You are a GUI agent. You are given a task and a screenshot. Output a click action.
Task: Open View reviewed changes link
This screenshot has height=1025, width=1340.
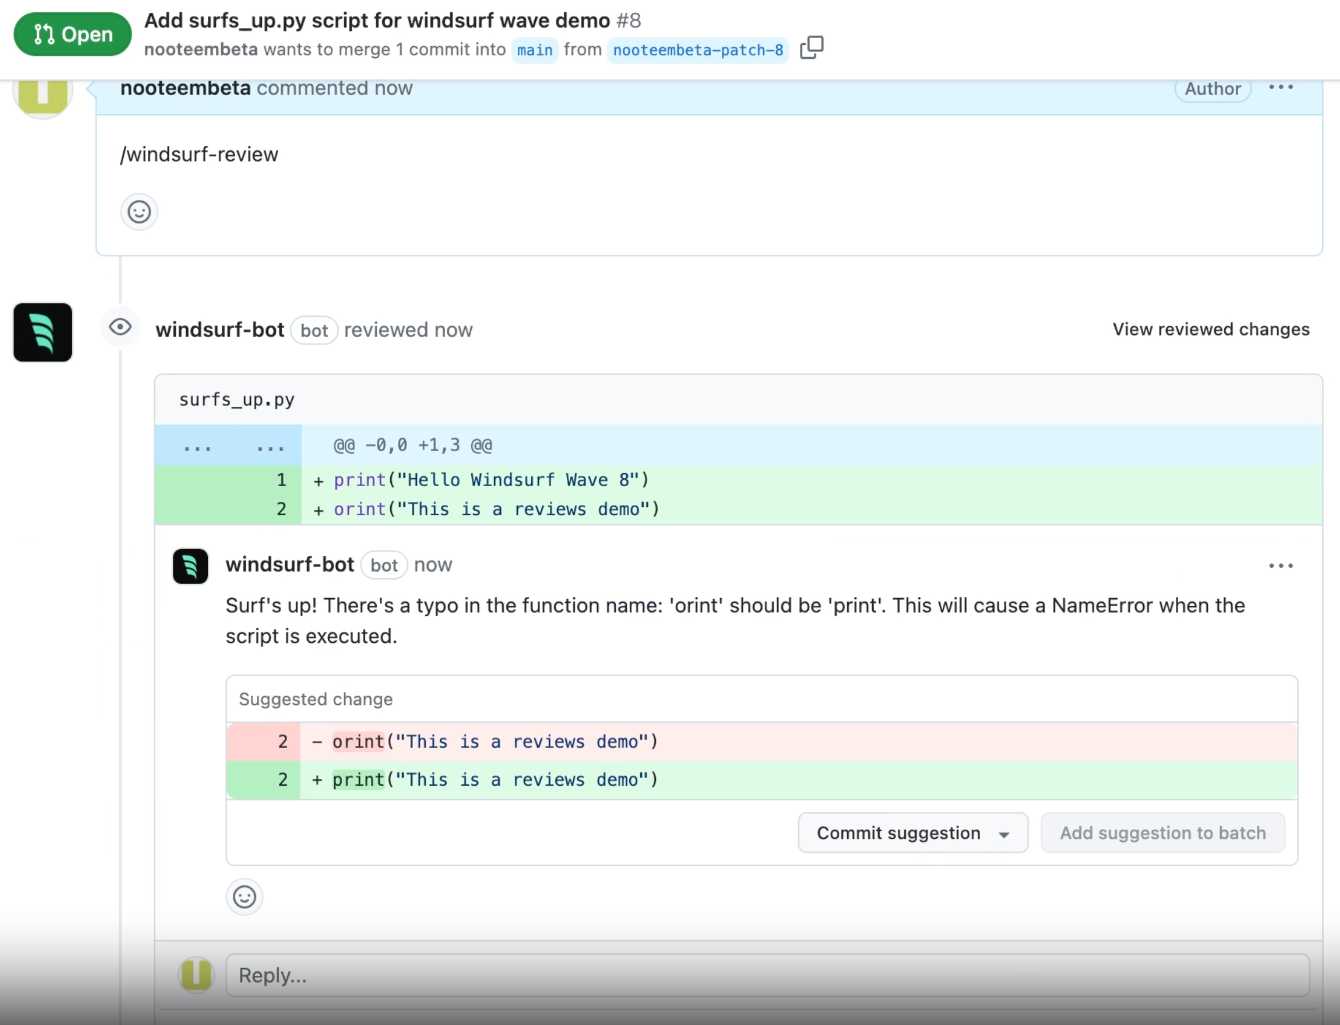[x=1211, y=329]
